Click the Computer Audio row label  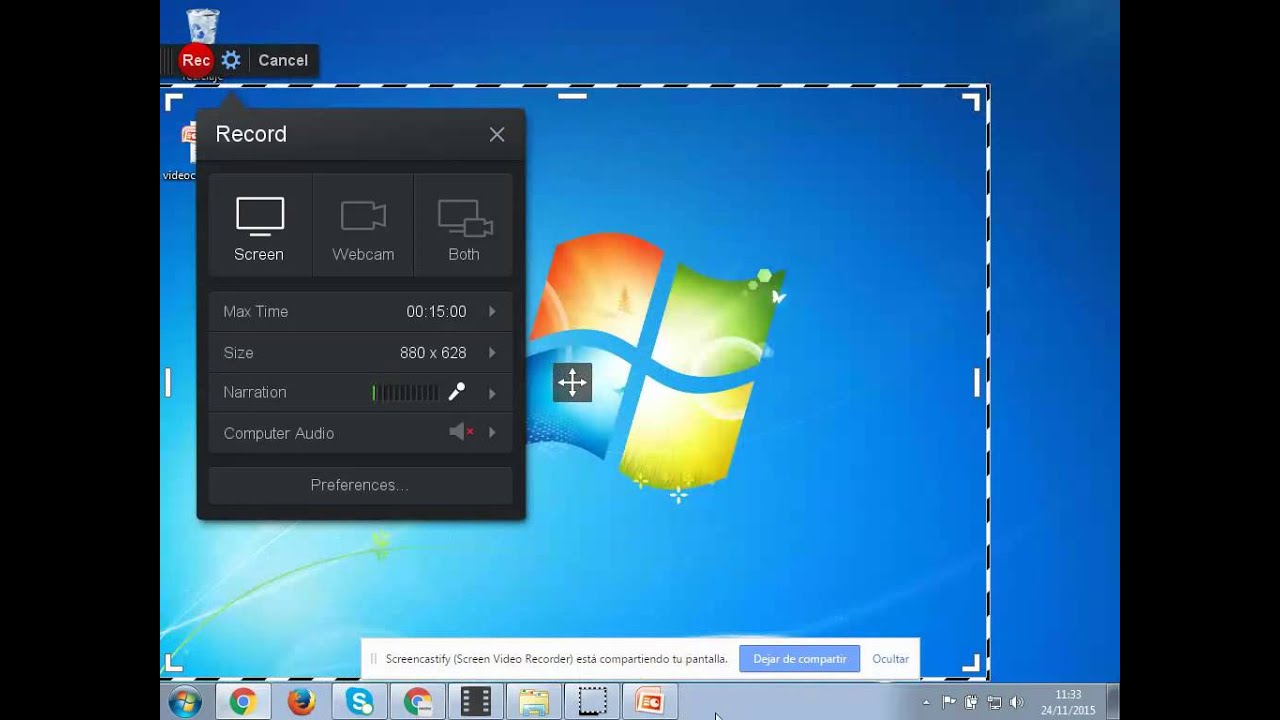(x=279, y=433)
